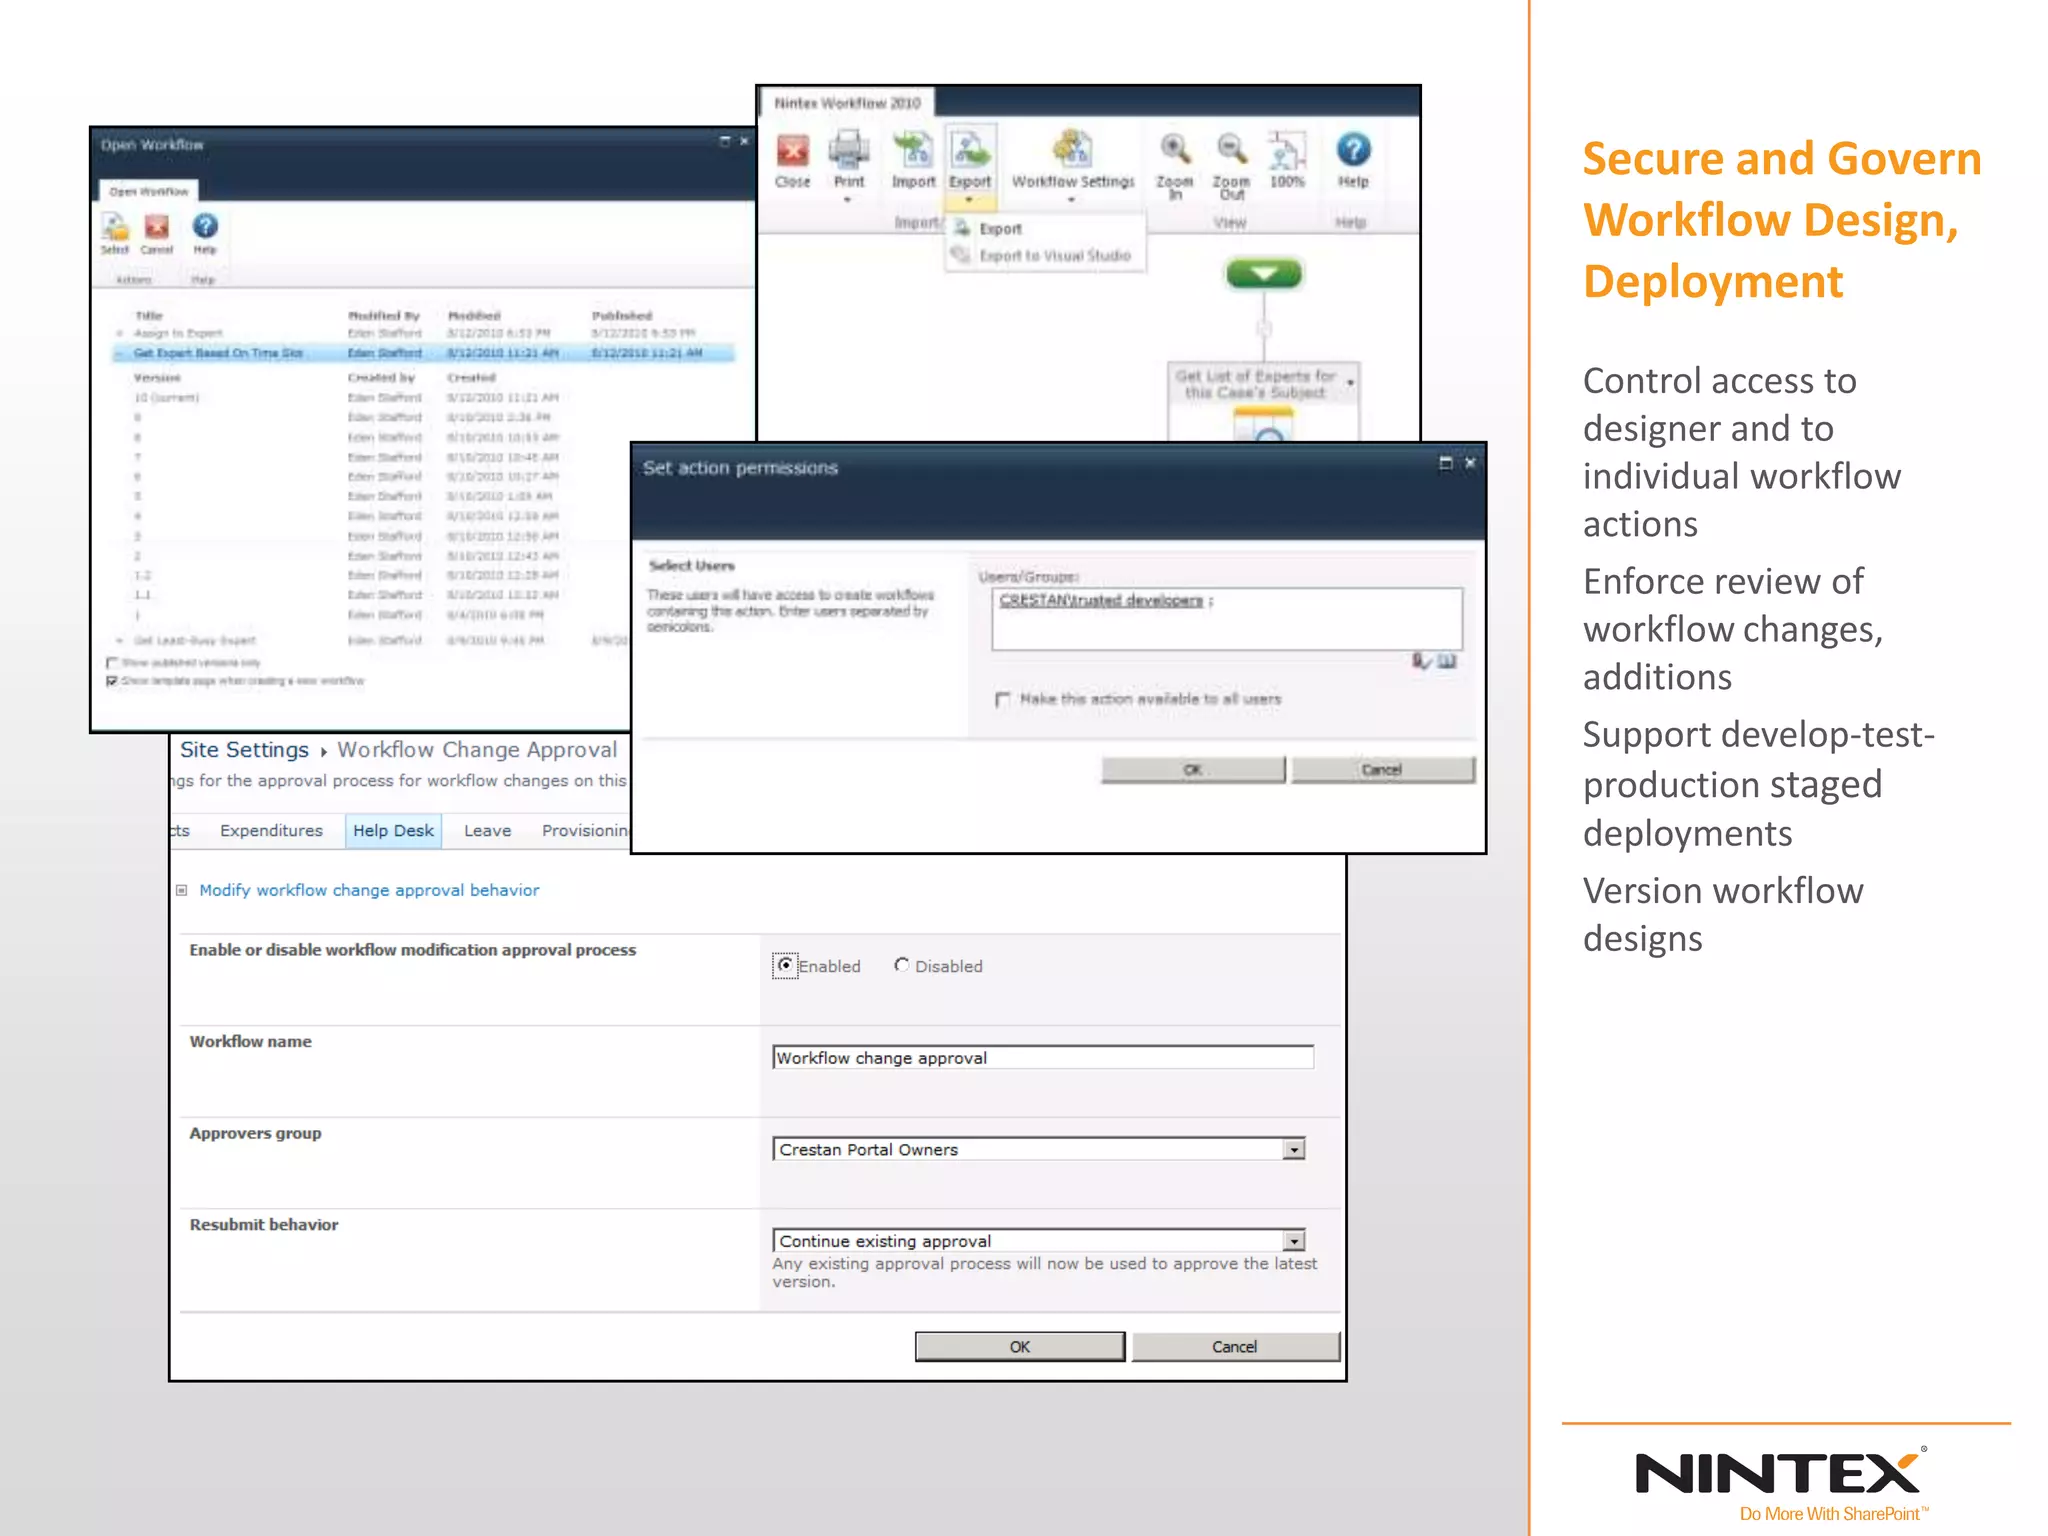Expand the 'Get Least-Busy Expert' row
This screenshot has width=2048, height=1536.
(119, 640)
